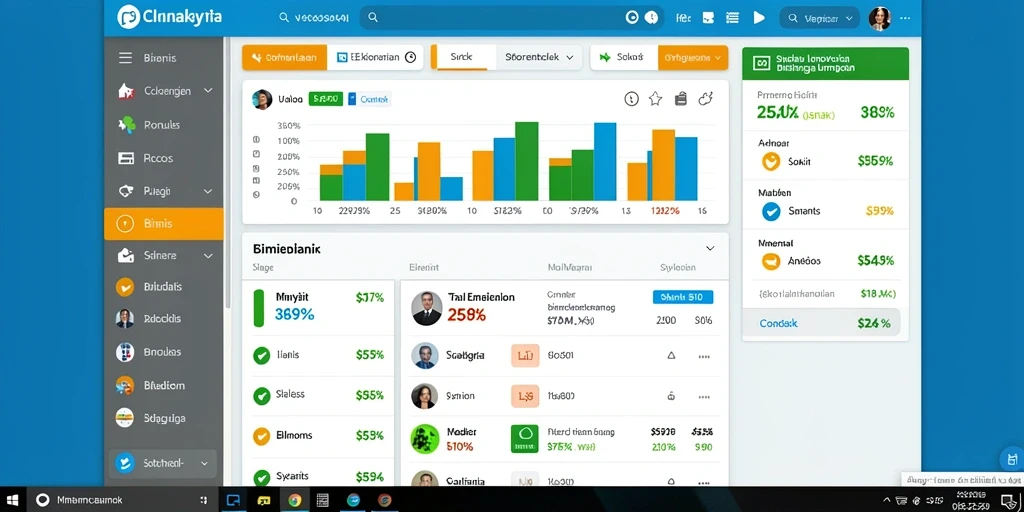Image resolution: width=1024 pixels, height=512 pixels.
Task: Open the user avatar in top right
Action: tap(879, 18)
